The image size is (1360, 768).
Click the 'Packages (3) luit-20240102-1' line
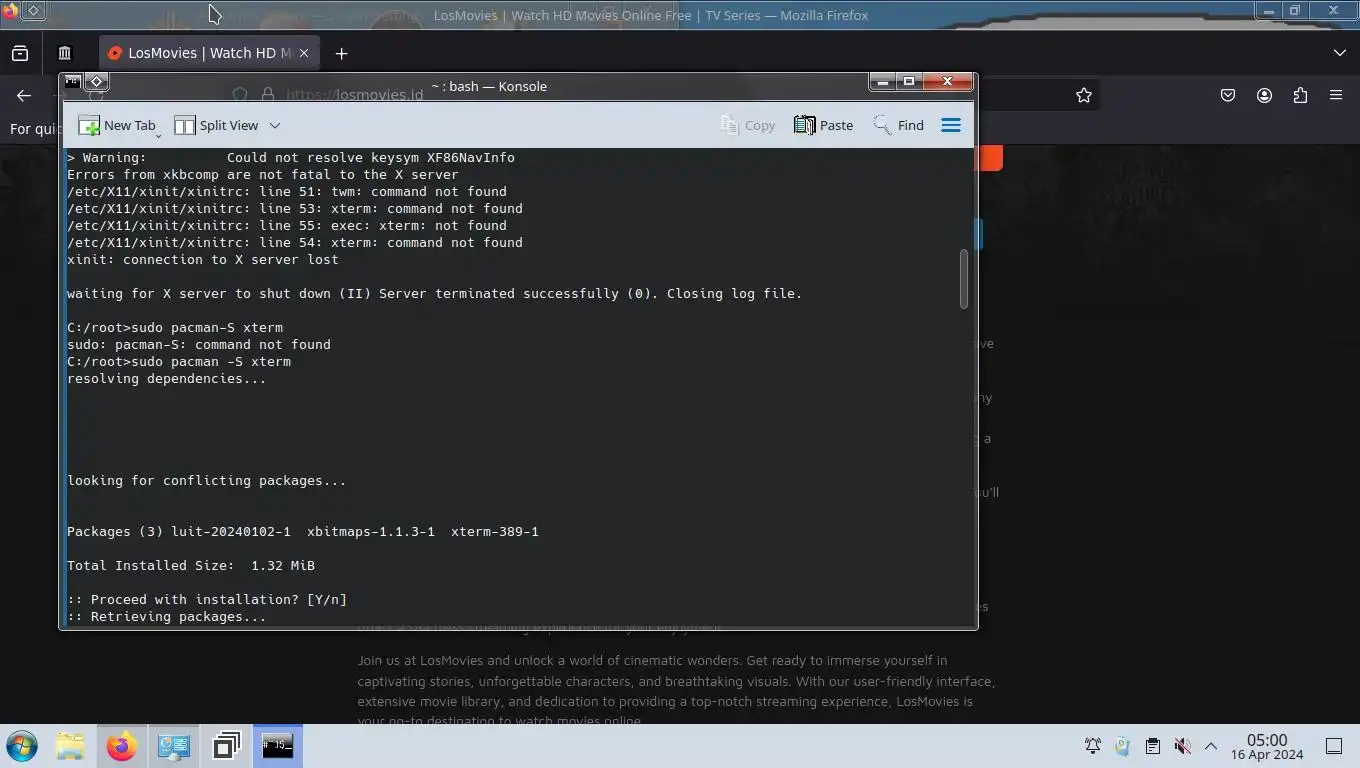tap(303, 532)
